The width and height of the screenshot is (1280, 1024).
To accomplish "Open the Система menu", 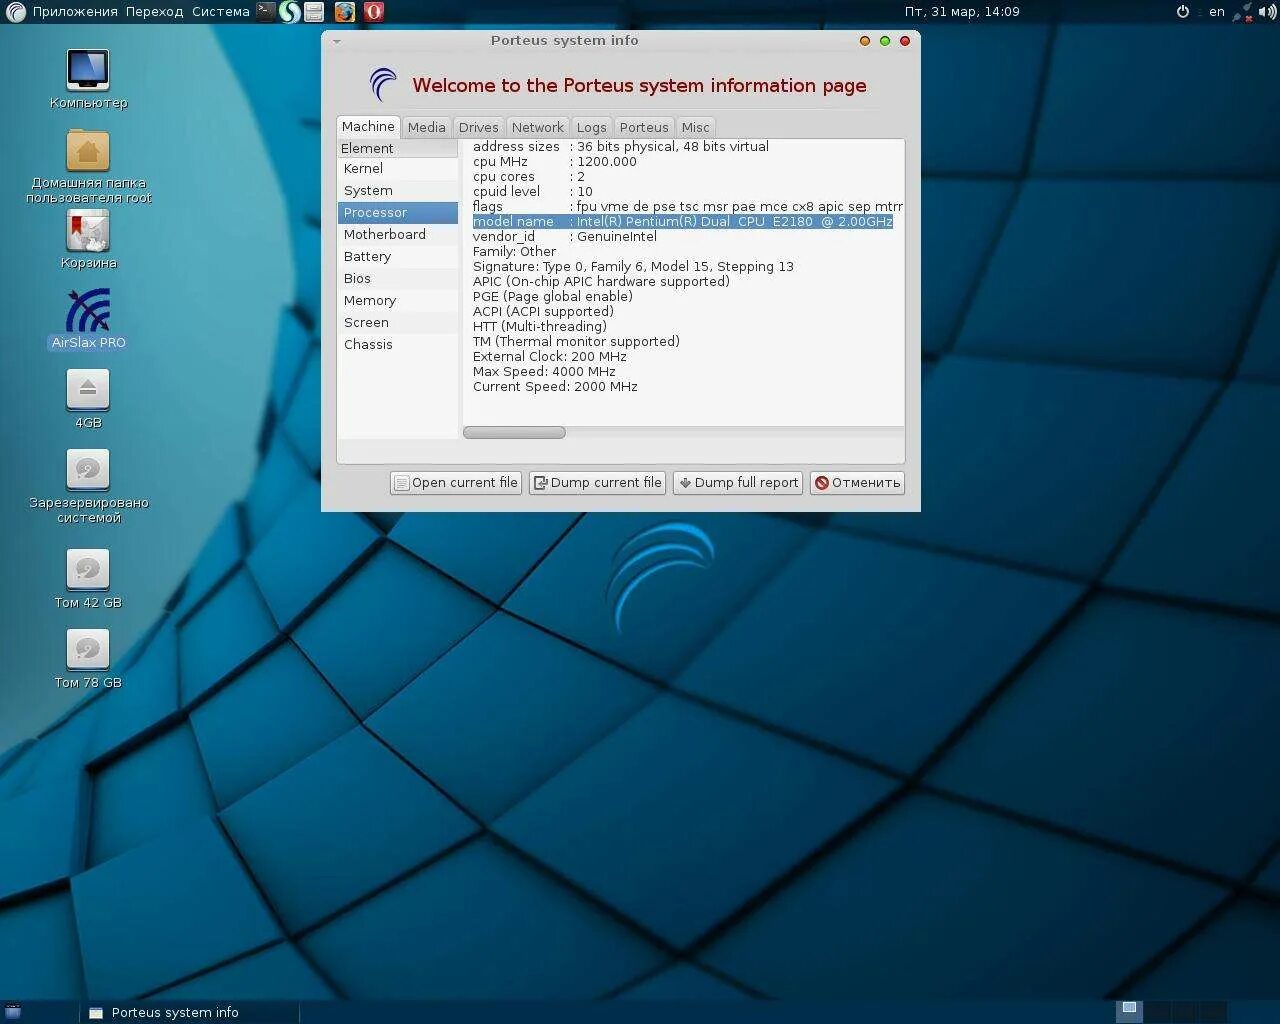I will coord(220,12).
